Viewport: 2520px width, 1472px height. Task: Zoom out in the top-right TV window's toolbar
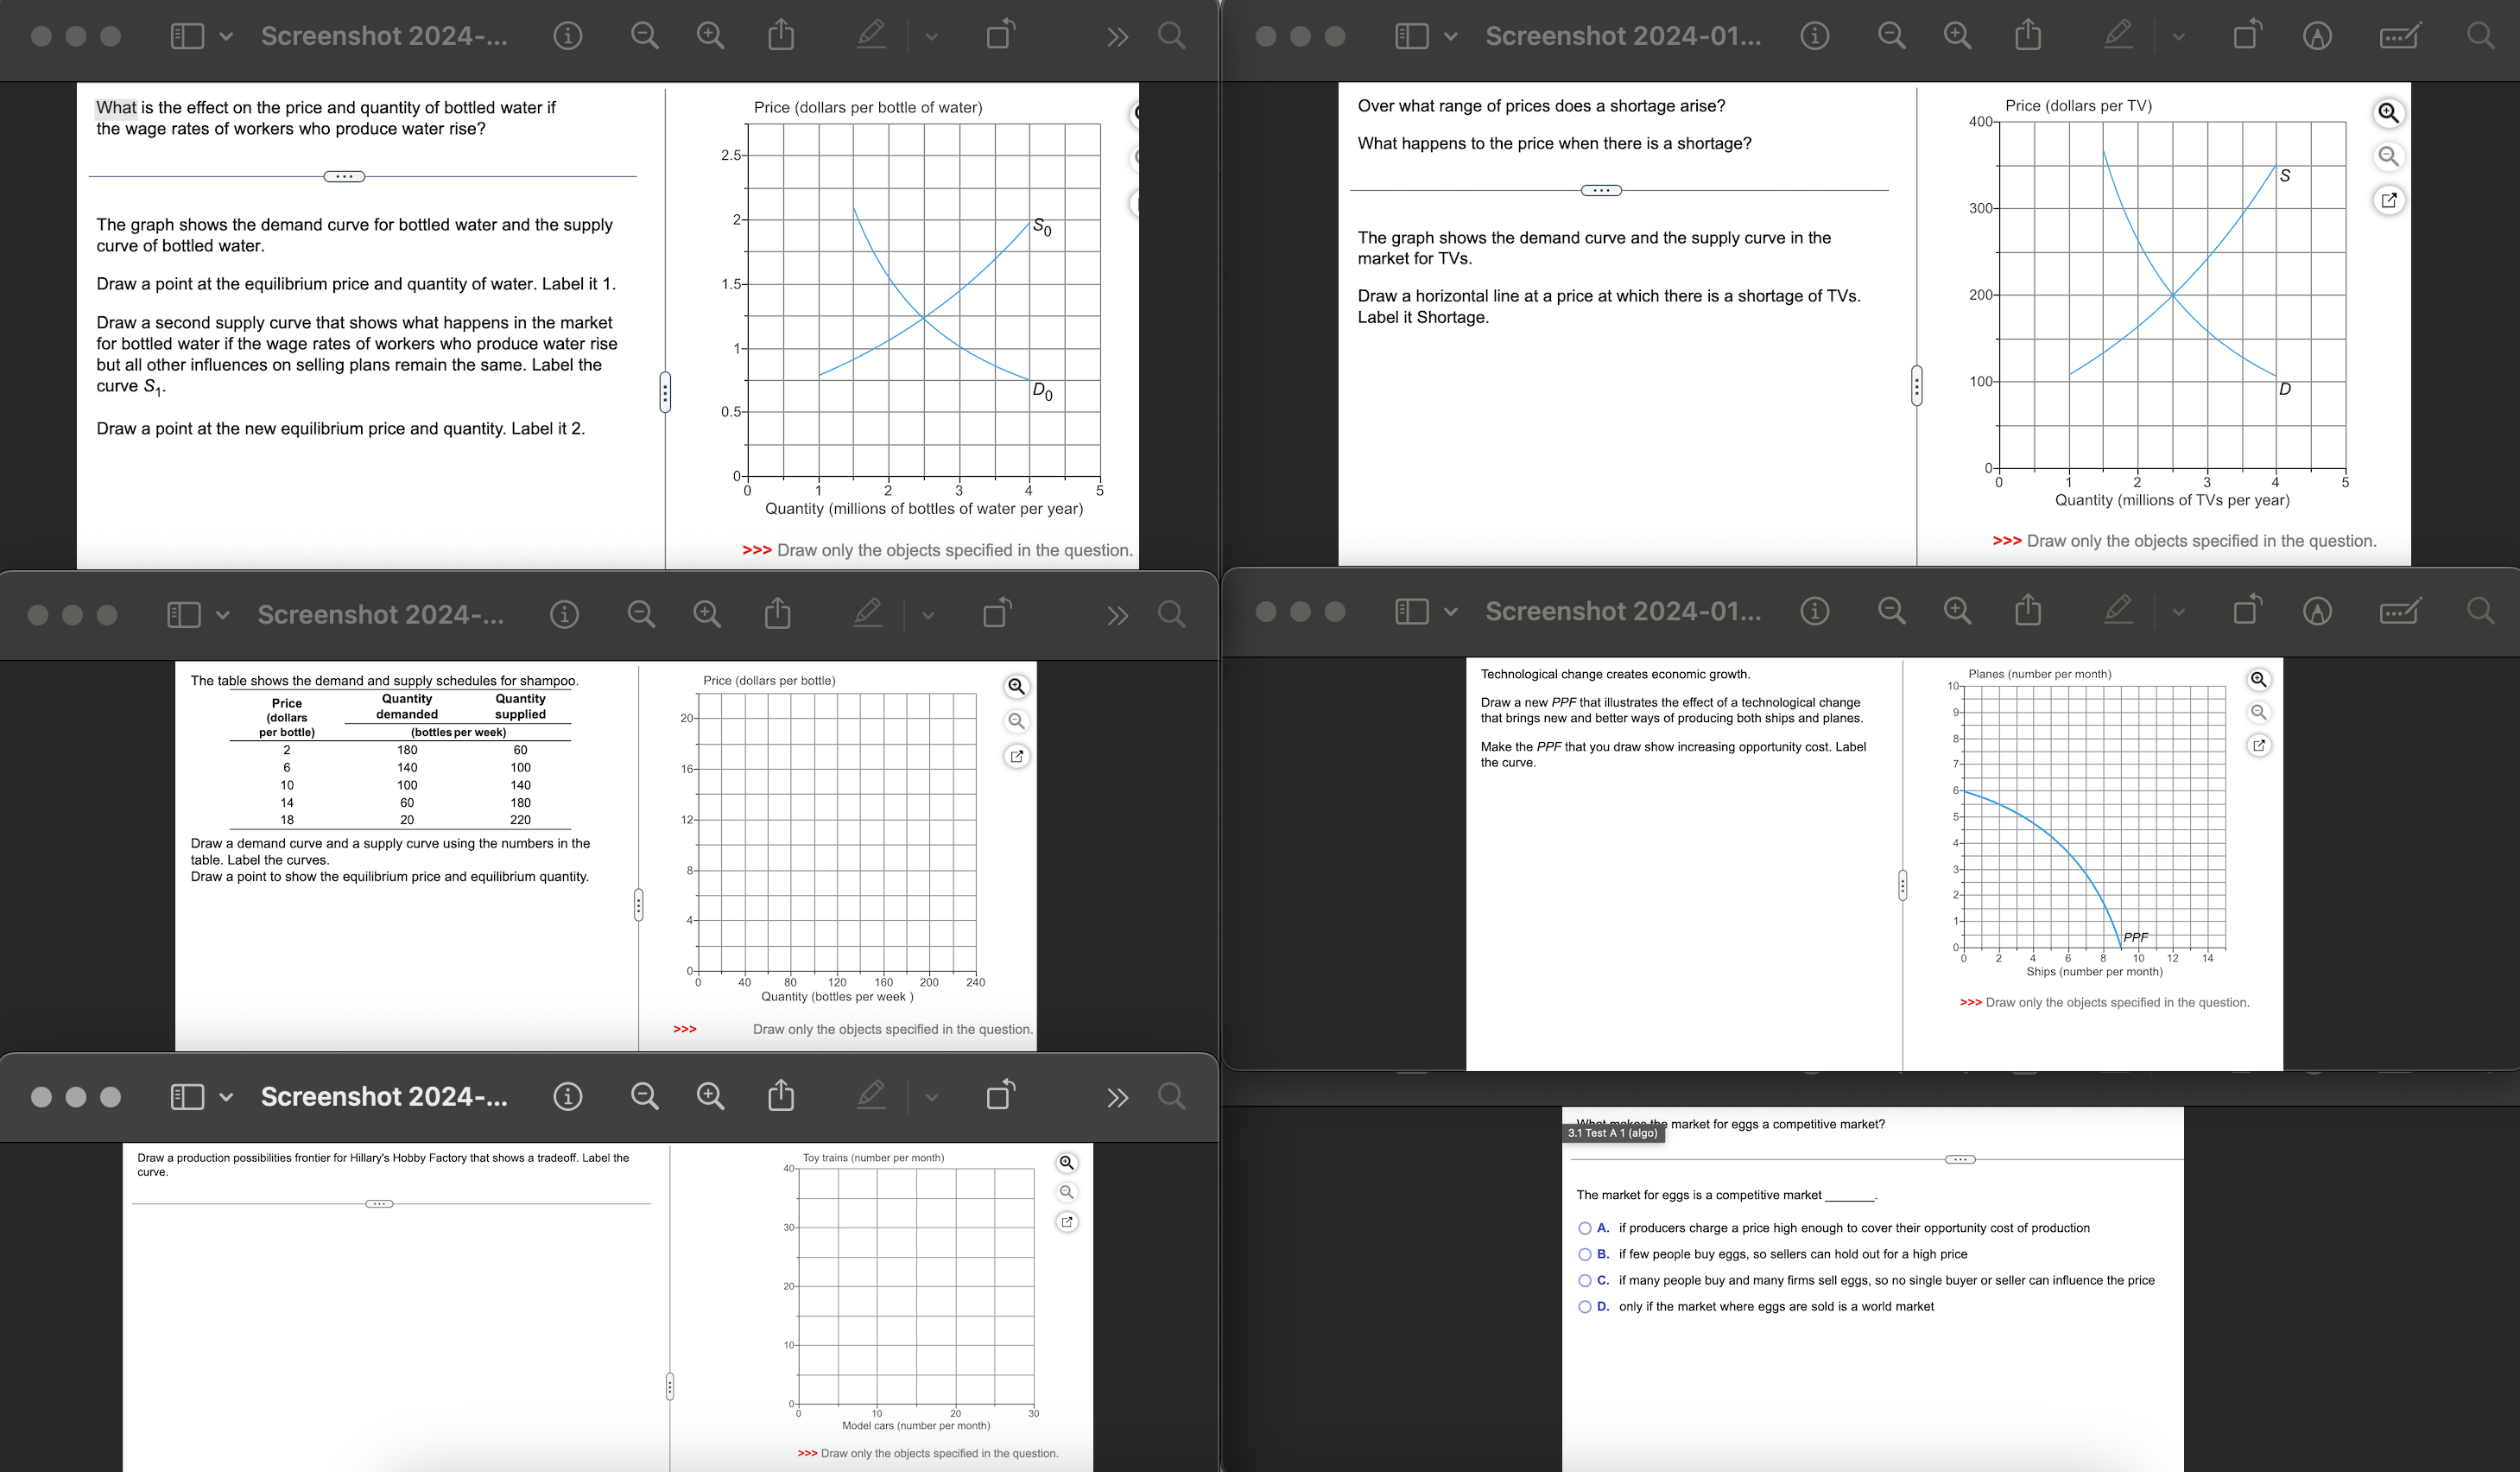click(1890, 37)
